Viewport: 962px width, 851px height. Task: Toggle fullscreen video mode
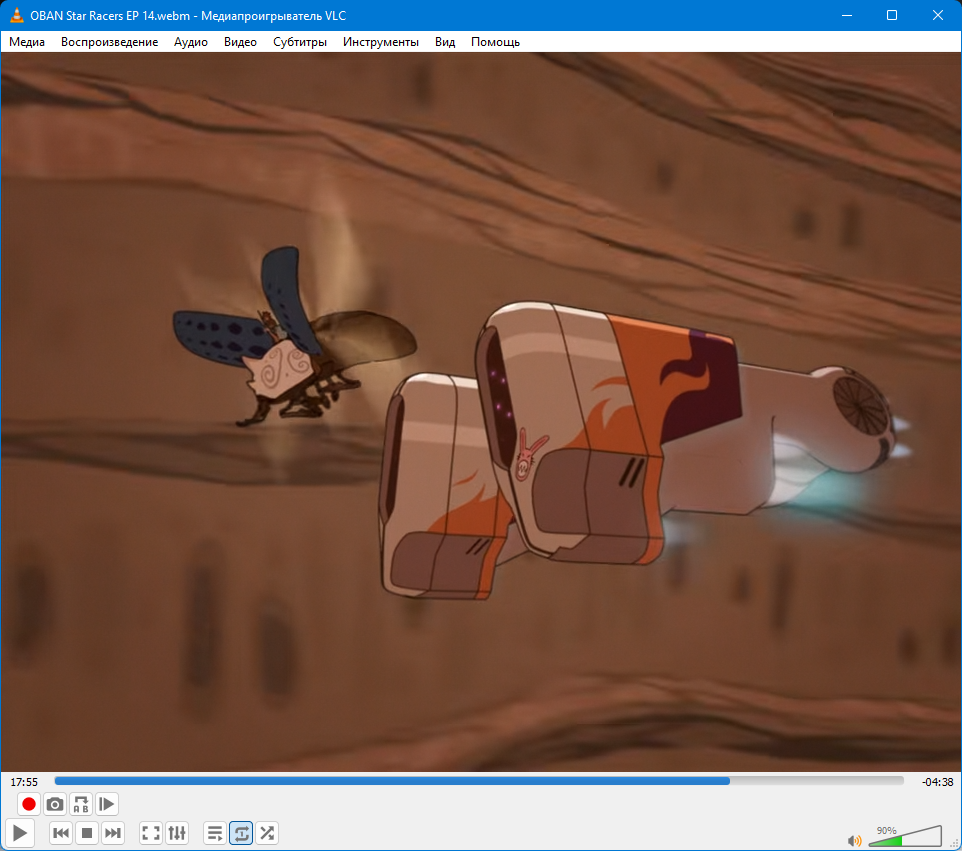tap(151, 833)
